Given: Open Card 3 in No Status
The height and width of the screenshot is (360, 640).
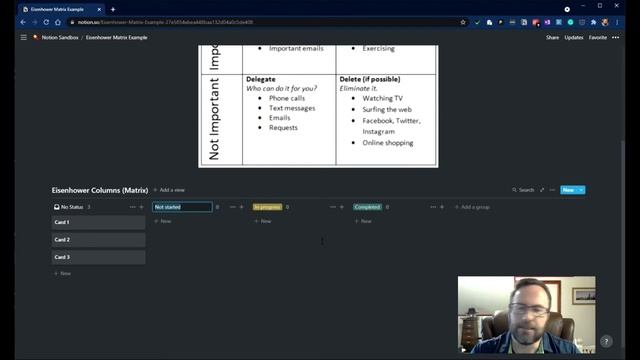Looking at the screenshot, I should pos(98,257).
